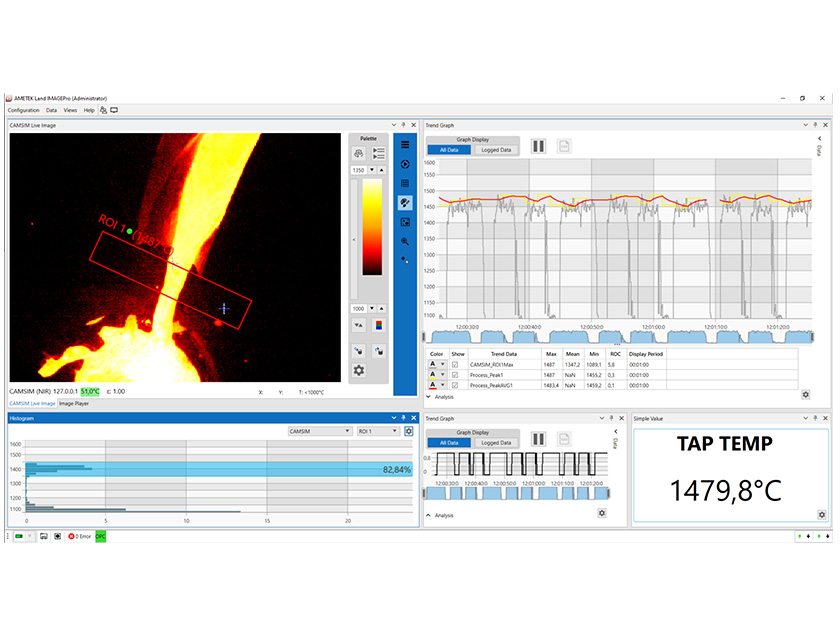Viewport: 840px width, 630px height.
Task: Select the zoom magnifier tool
Action: [405, 242]
